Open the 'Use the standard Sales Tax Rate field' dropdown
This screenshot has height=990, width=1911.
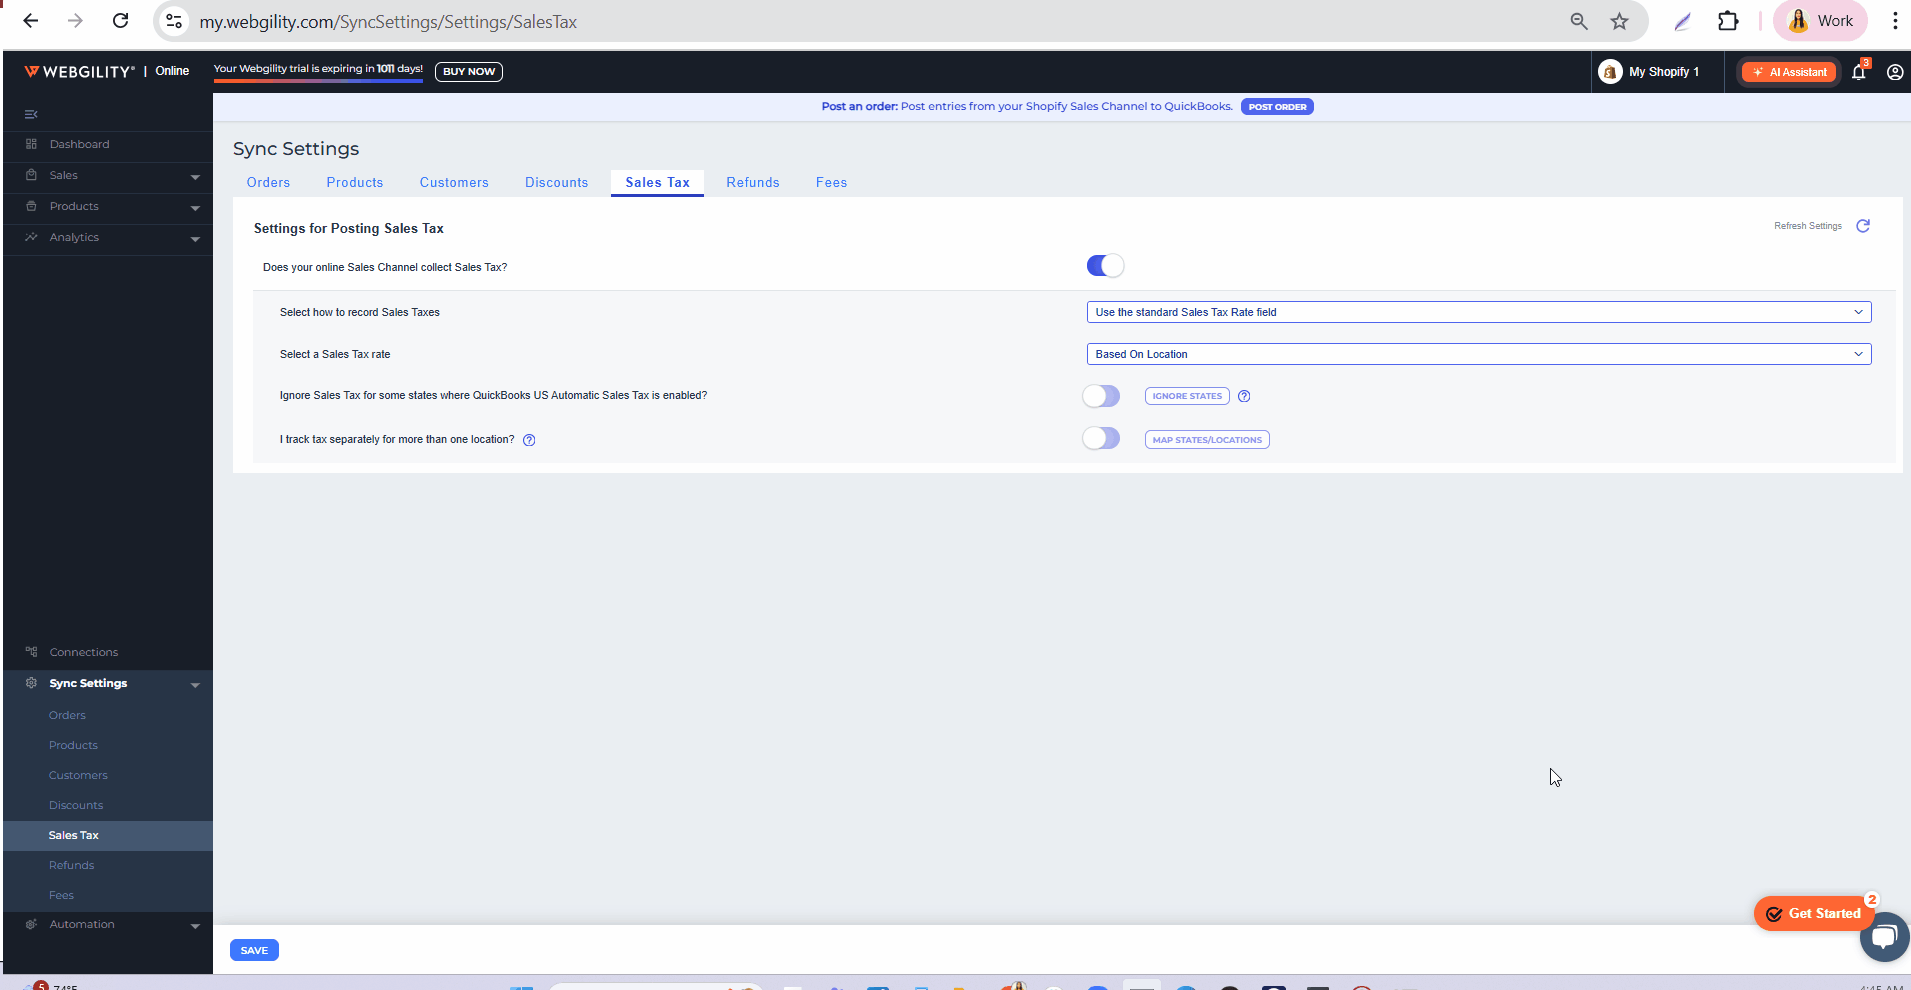pyautogui.click(x=1478, y=312)
